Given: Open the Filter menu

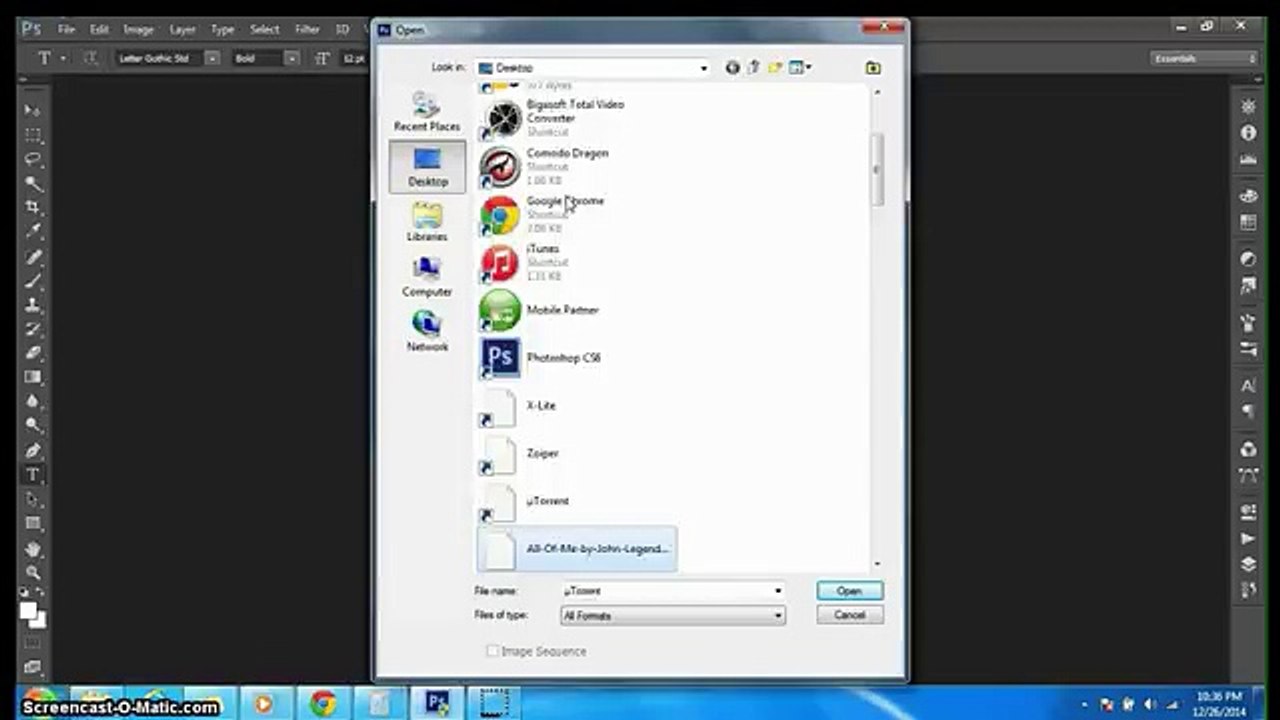Looking at the screenshot, I should (307, 29).
